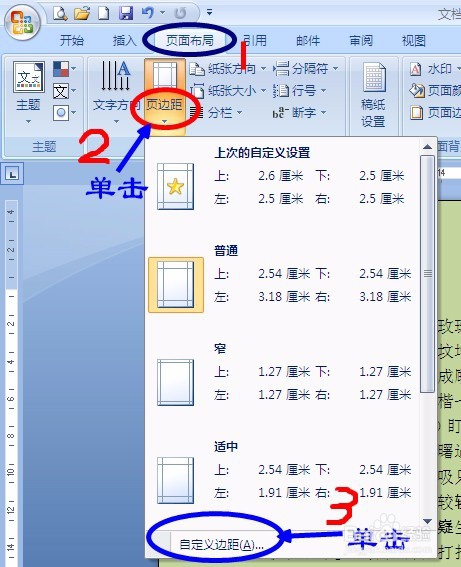Screen dimensions: 461x567
Task: Click margins gallery scroll down arrow
Action: [427, 521]
